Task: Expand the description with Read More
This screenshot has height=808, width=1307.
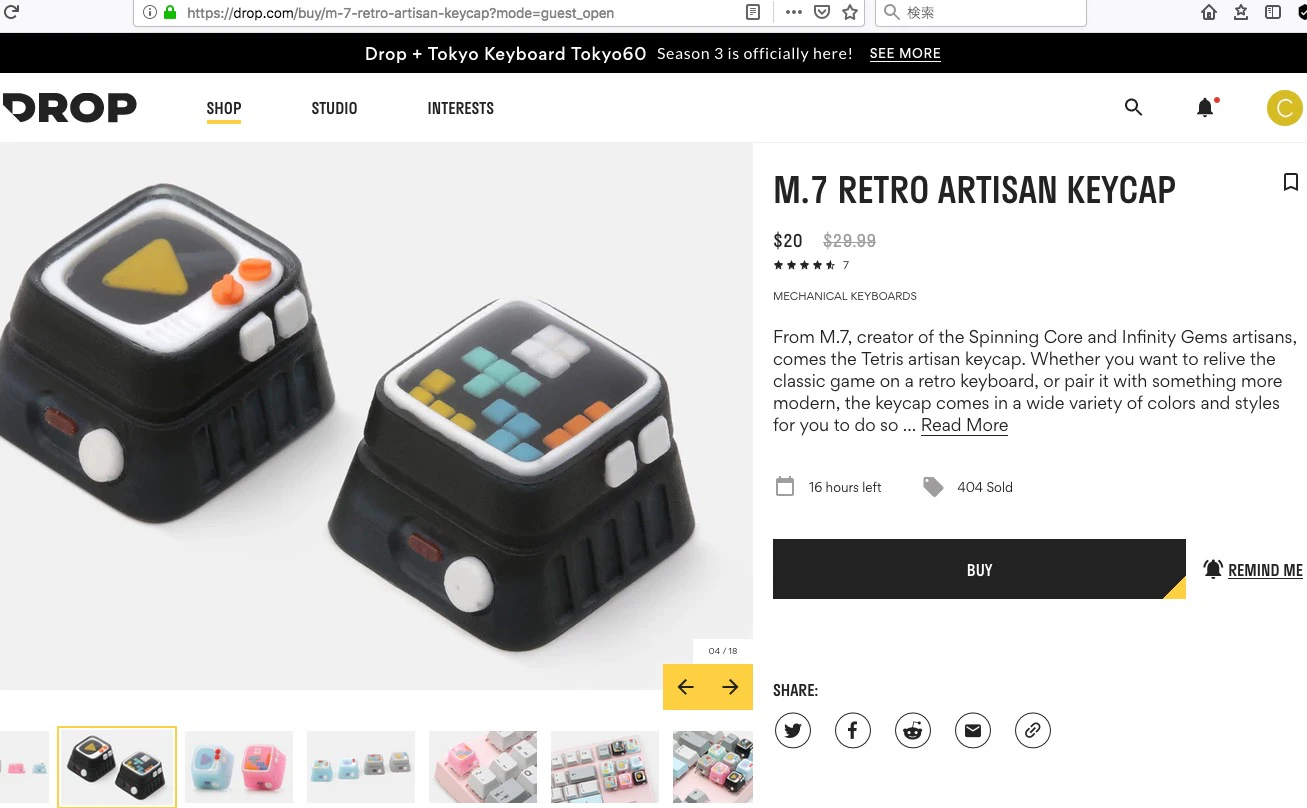Action: point(964,425)
